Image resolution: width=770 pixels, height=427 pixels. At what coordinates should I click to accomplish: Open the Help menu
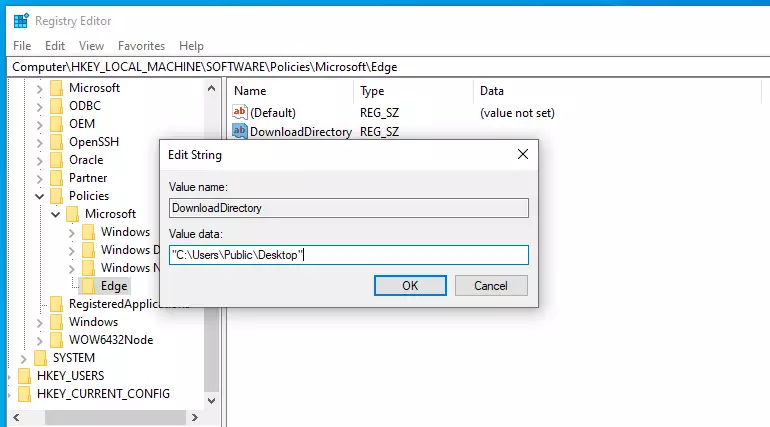click(x=191, y=46)
